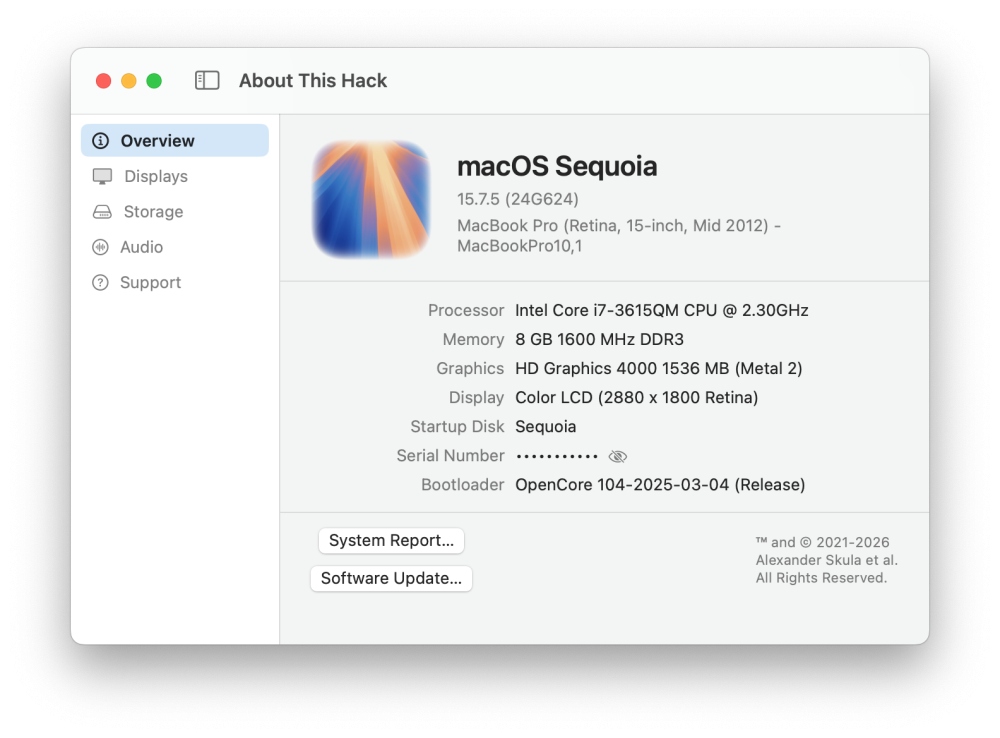Image resolution: width=1000 pixels, height=738 pixels.
Task: Click the Storage drive icon
Action: point(102,212)
